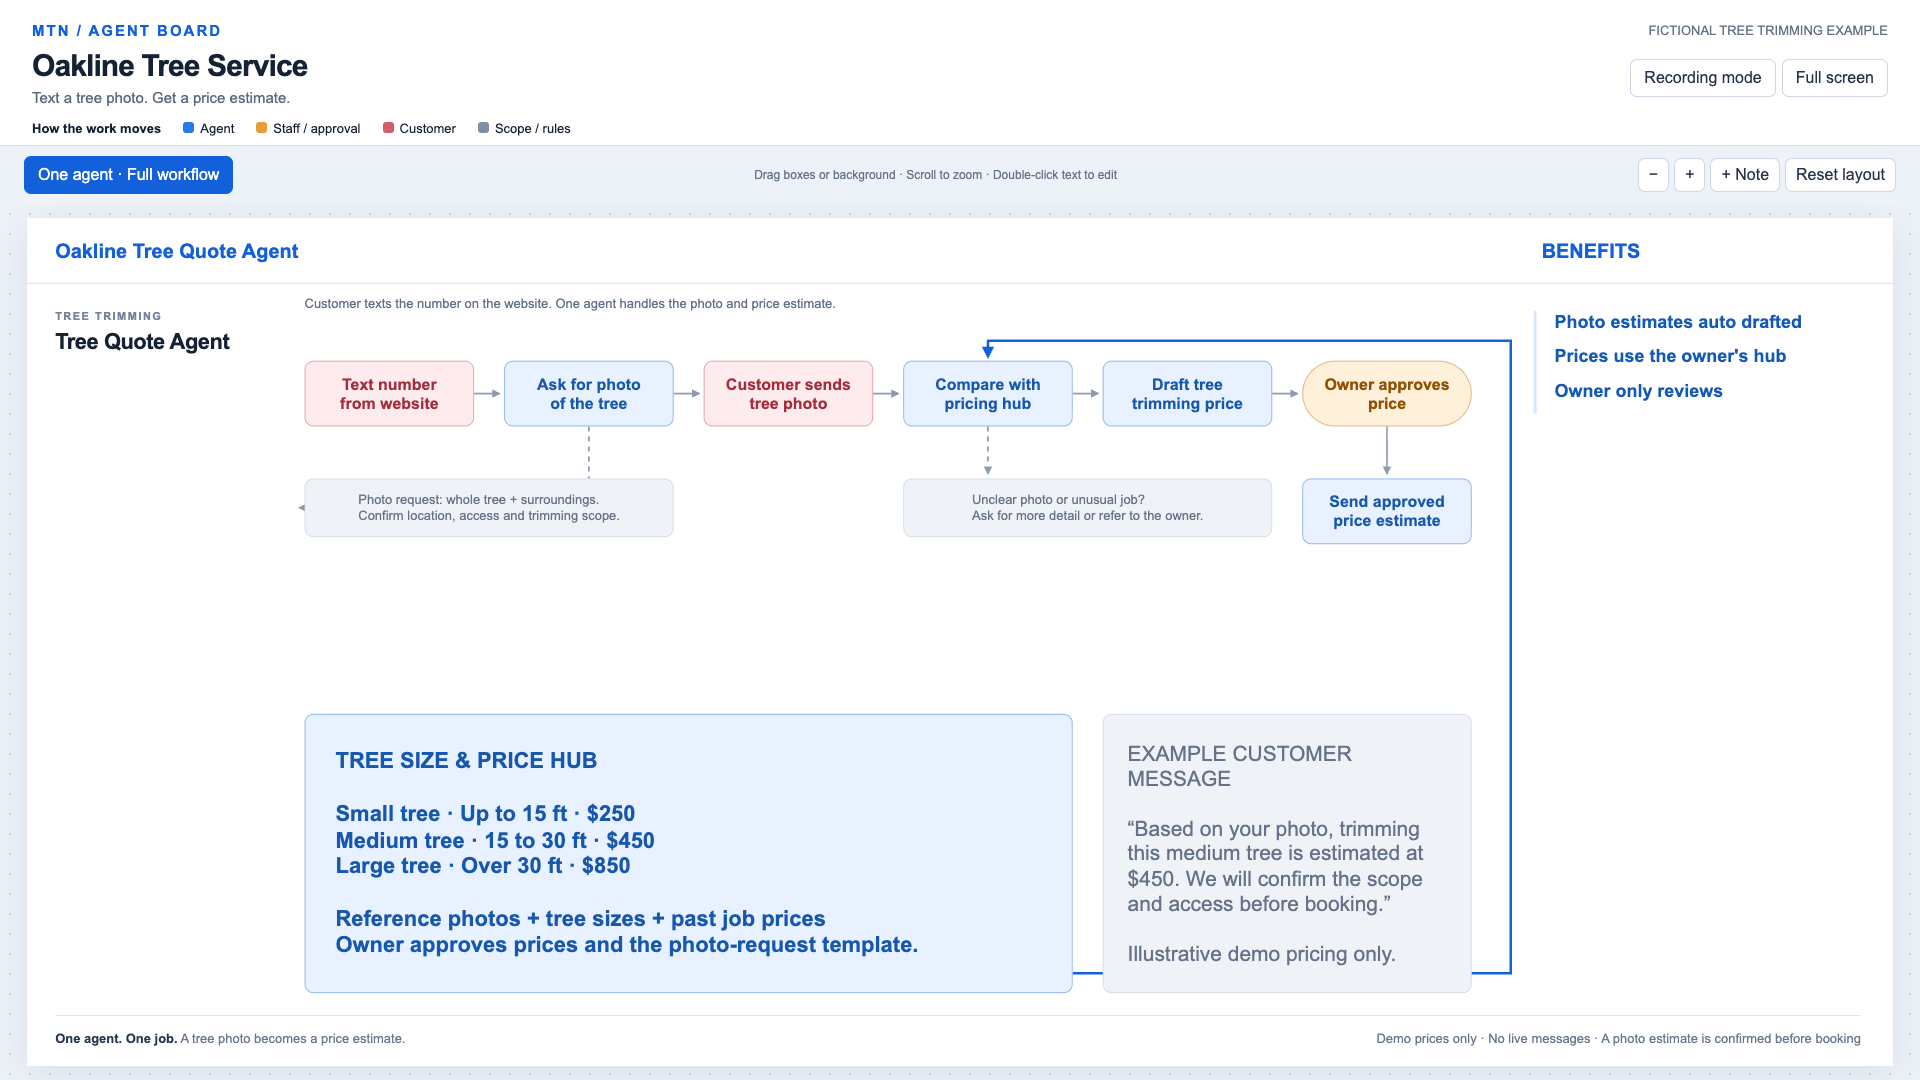This screenshot has height=1080, width=1920.
Task: Select the One agent · Full workflow tab
Action: point(128,175)
